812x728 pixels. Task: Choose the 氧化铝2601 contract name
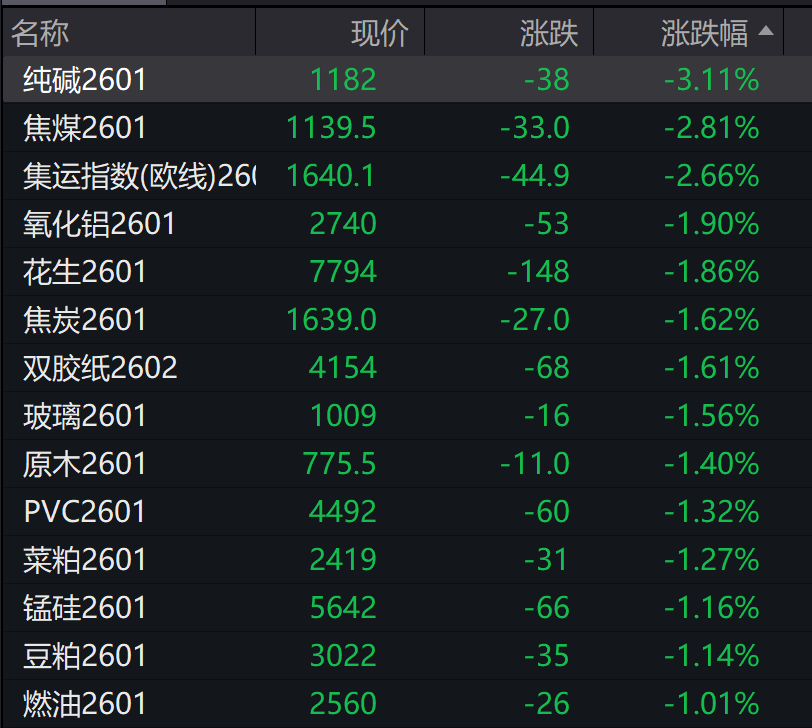pos(99,223)
